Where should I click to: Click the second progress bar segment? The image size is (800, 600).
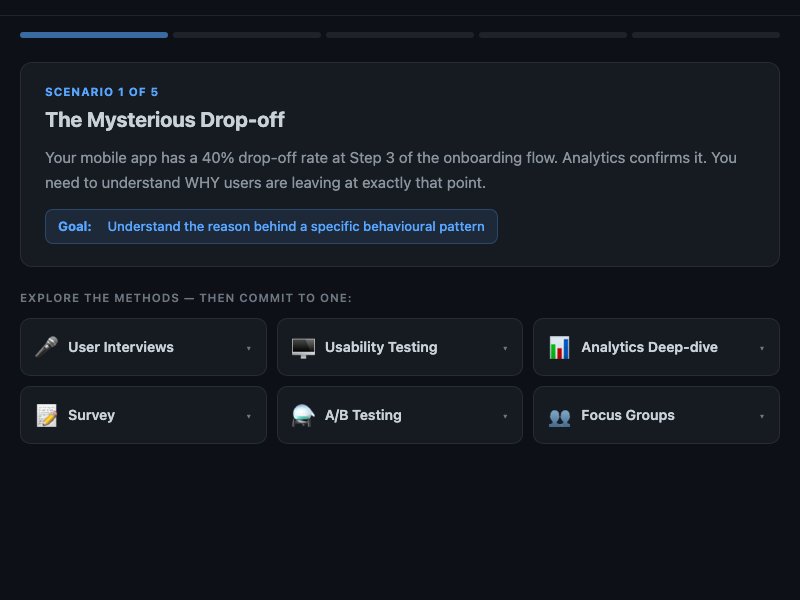[x=247, y=35]
